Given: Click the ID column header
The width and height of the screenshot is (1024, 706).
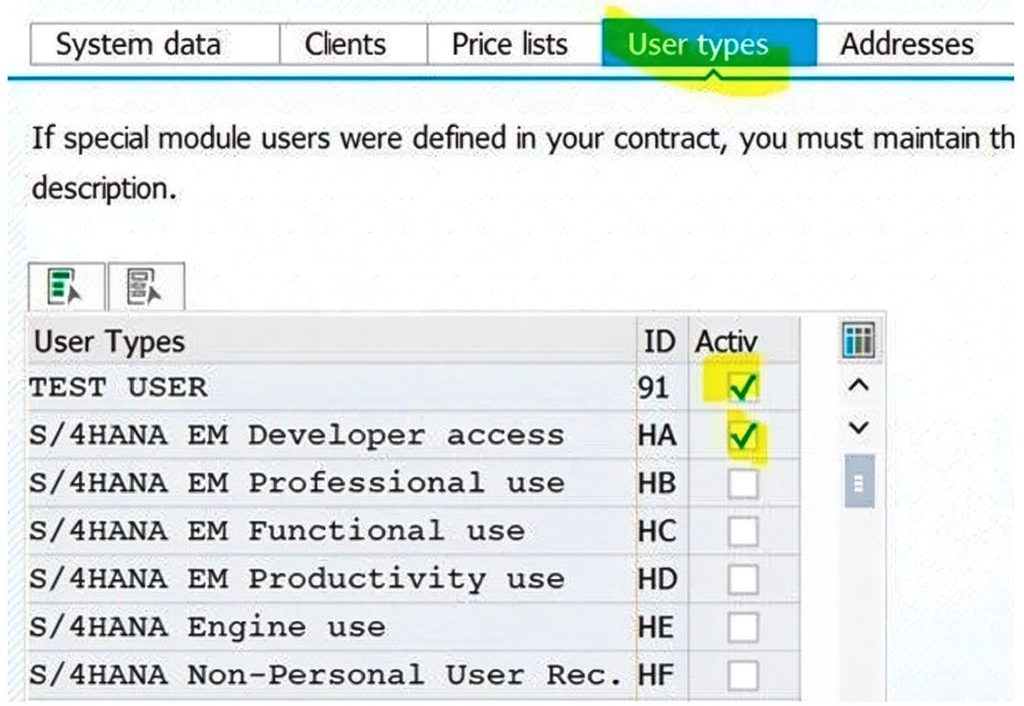Looking at the screenshot, I should coord(662,342).
